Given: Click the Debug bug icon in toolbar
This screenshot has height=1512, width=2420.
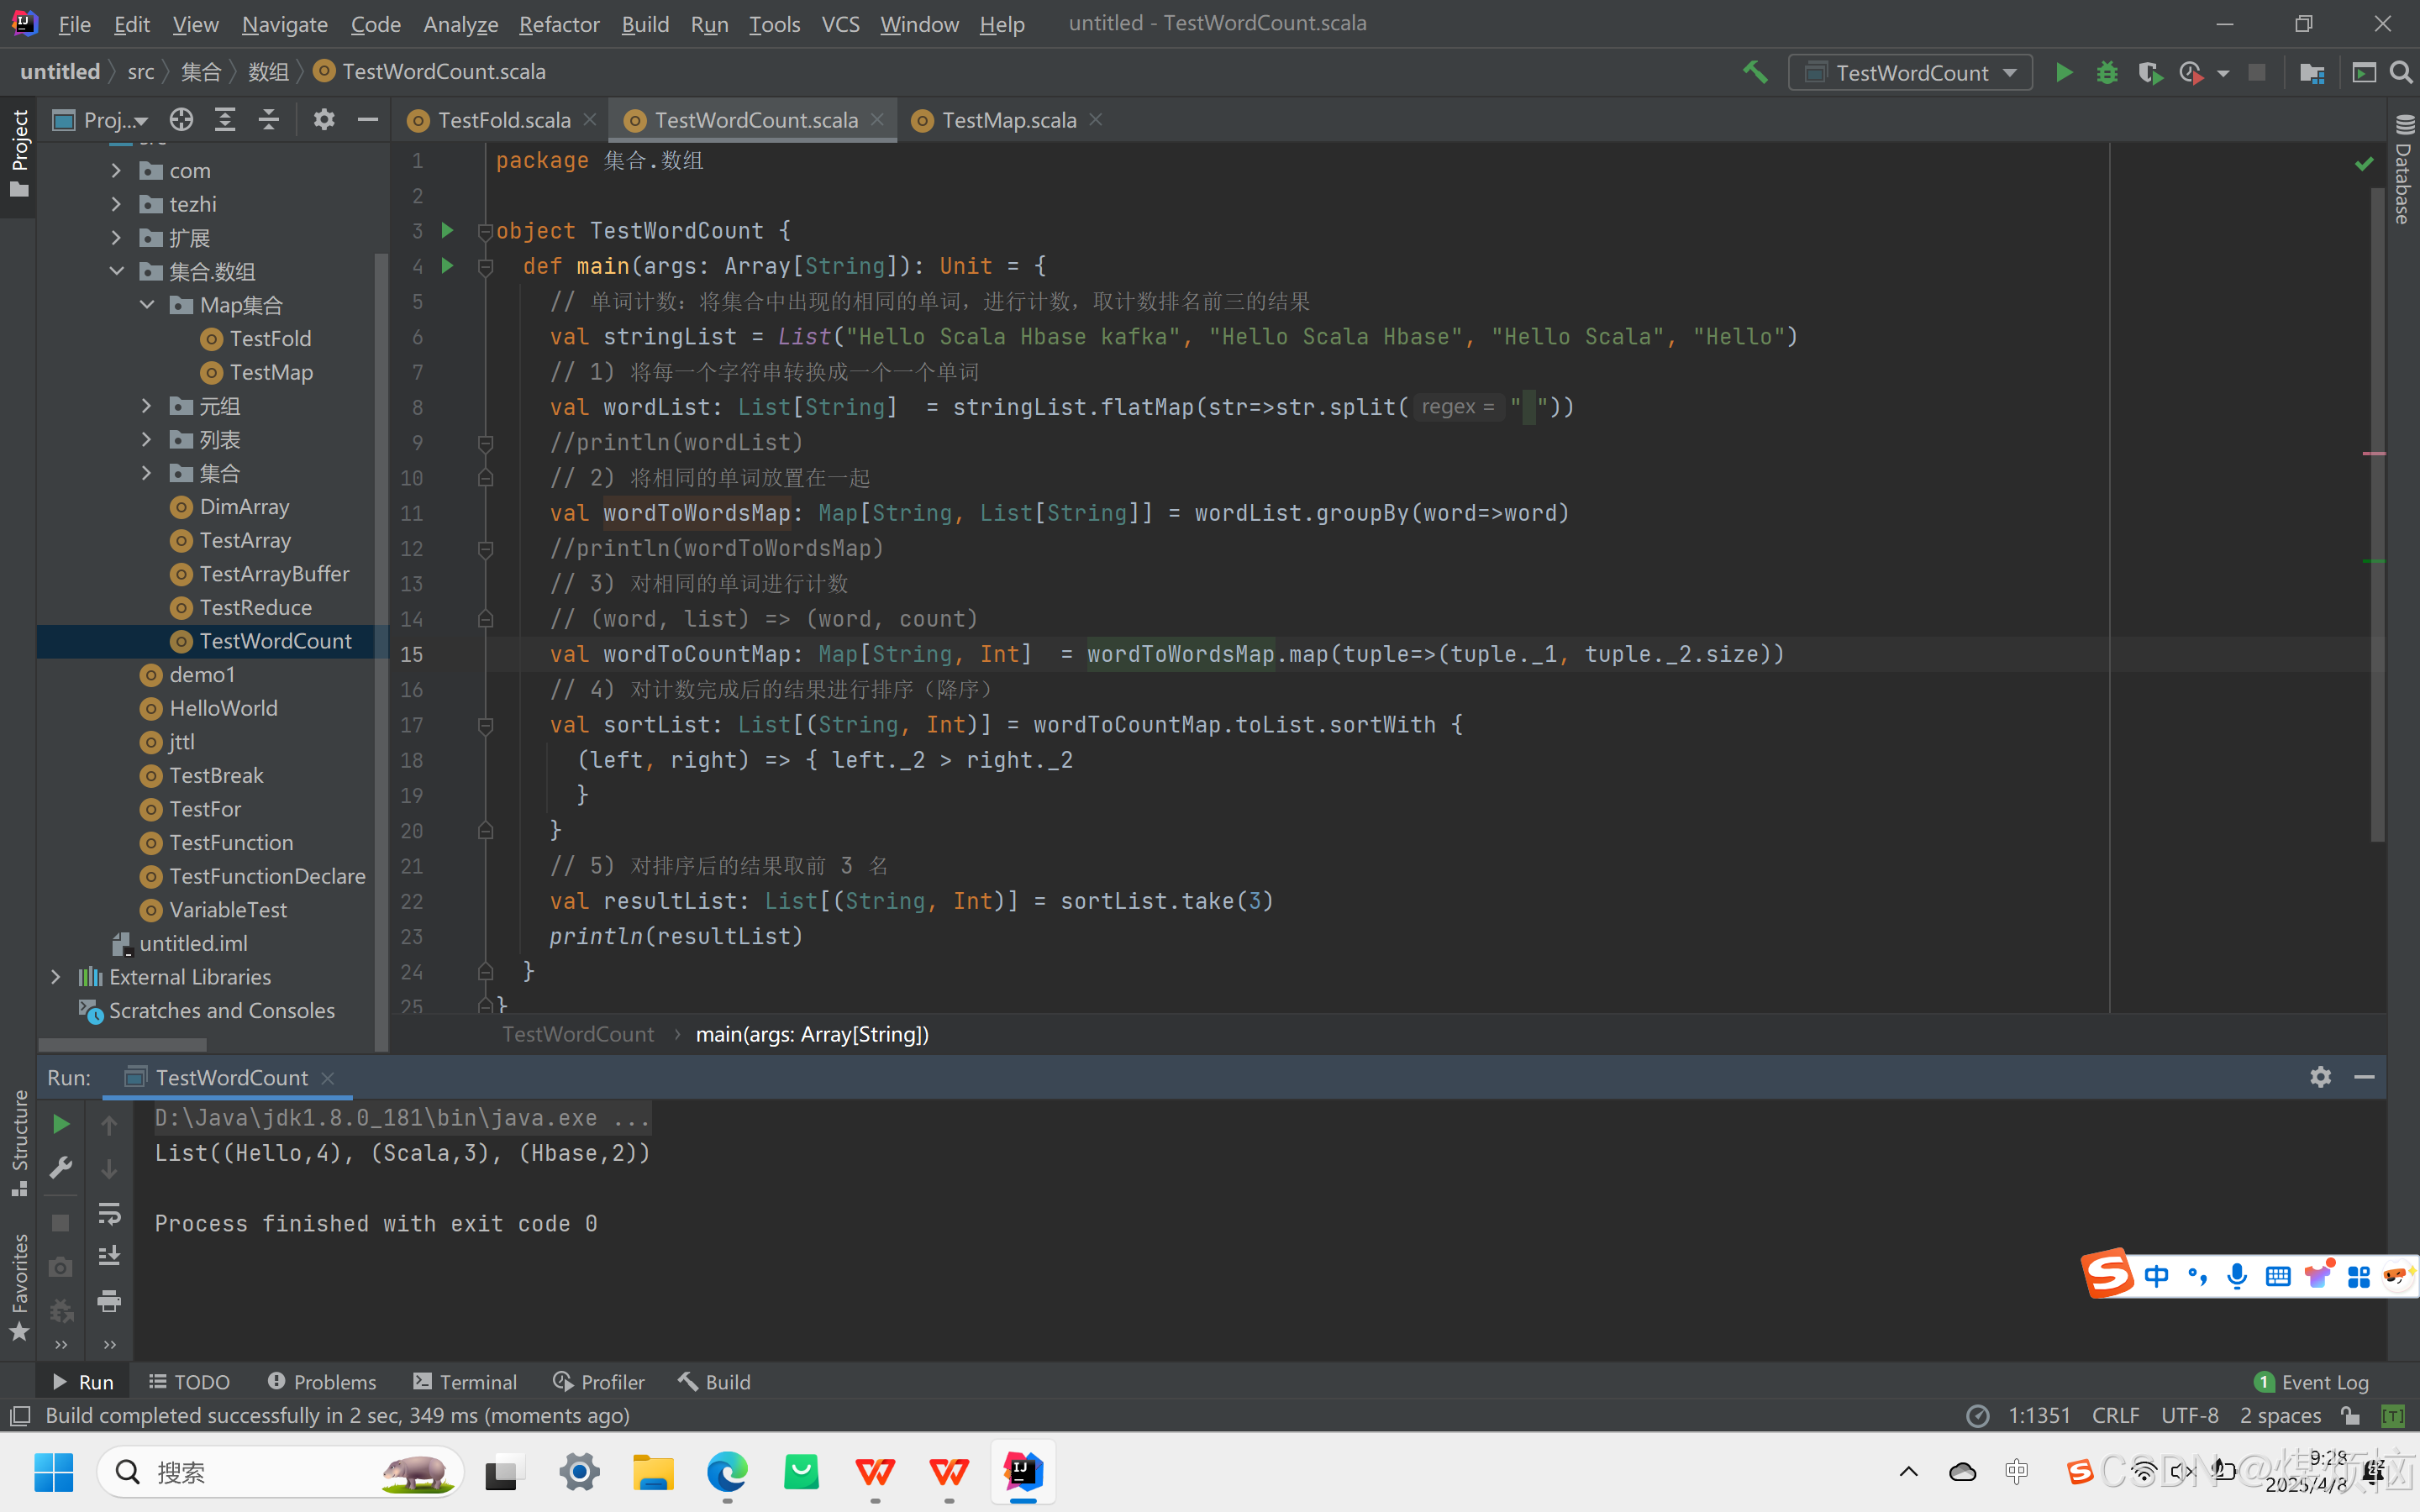Looking at the screenshot, I should coord(2107,72).
